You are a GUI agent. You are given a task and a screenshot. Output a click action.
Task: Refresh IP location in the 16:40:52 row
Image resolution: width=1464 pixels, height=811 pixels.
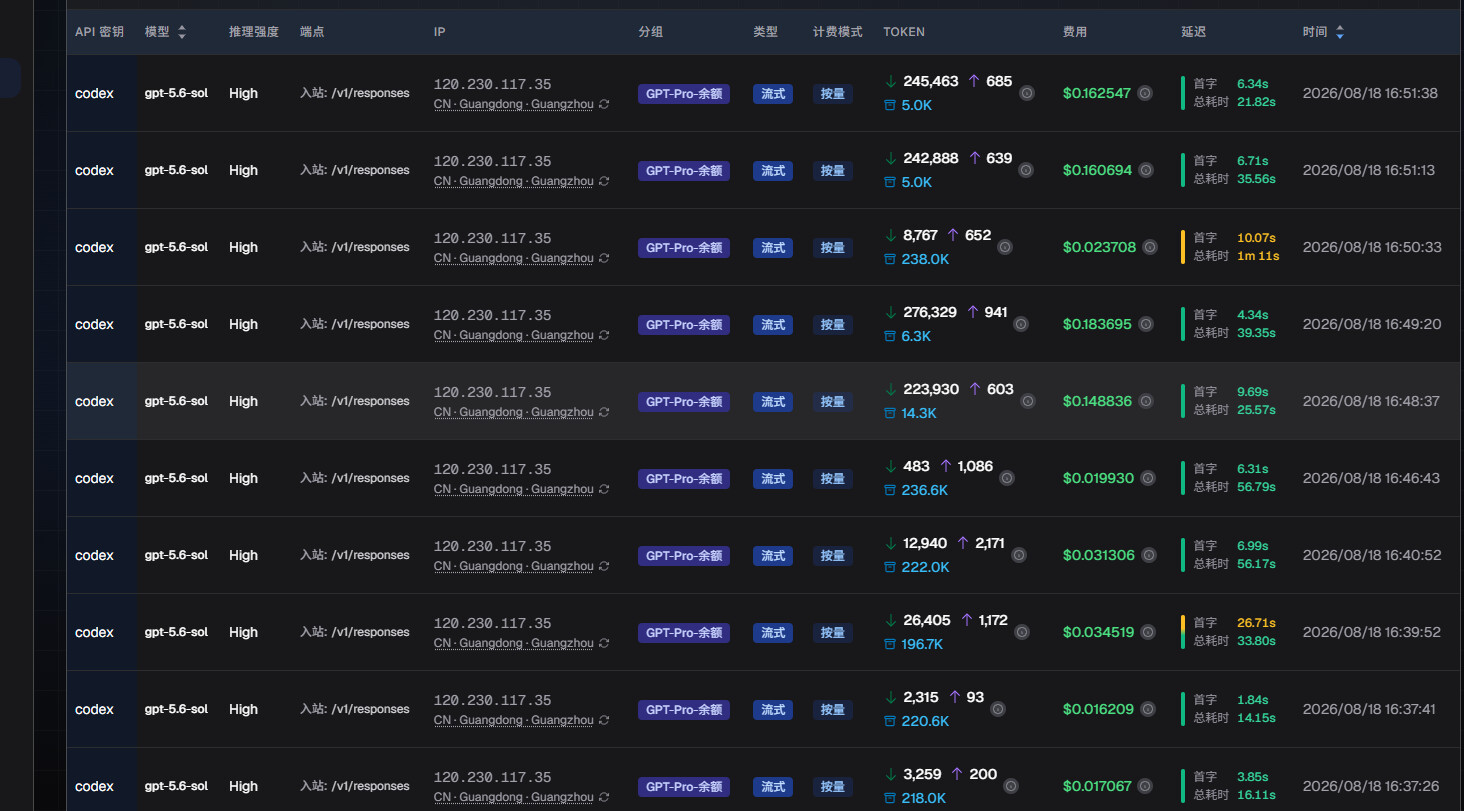point(604,566)
